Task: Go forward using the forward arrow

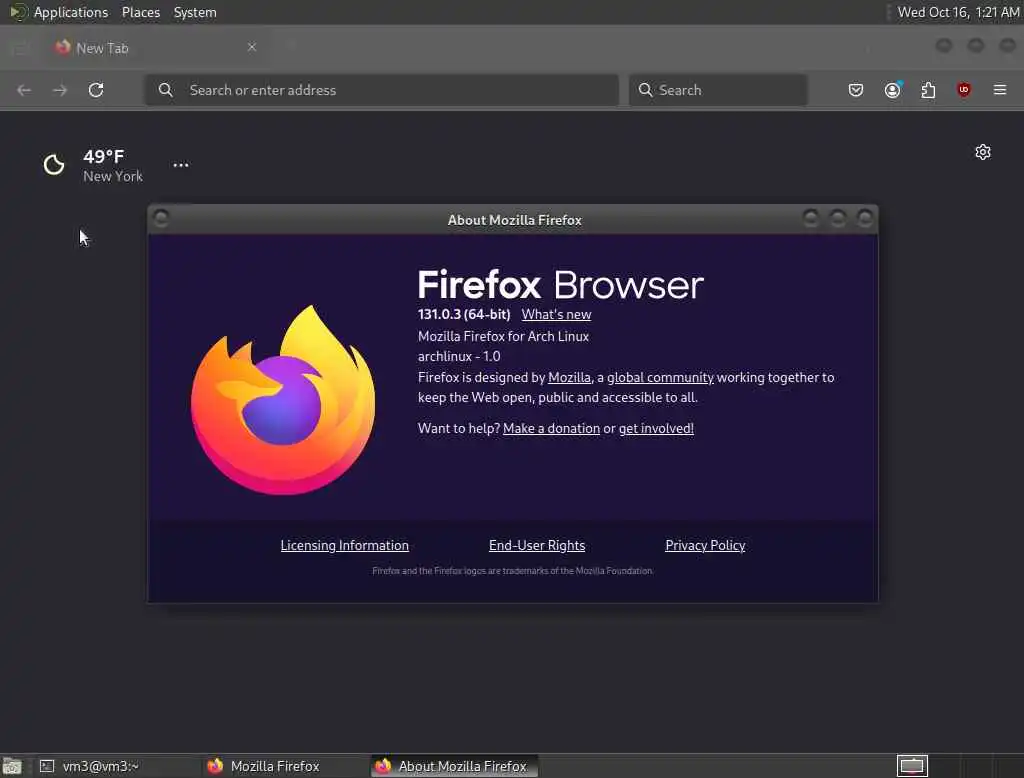Action: click(59, 90)
